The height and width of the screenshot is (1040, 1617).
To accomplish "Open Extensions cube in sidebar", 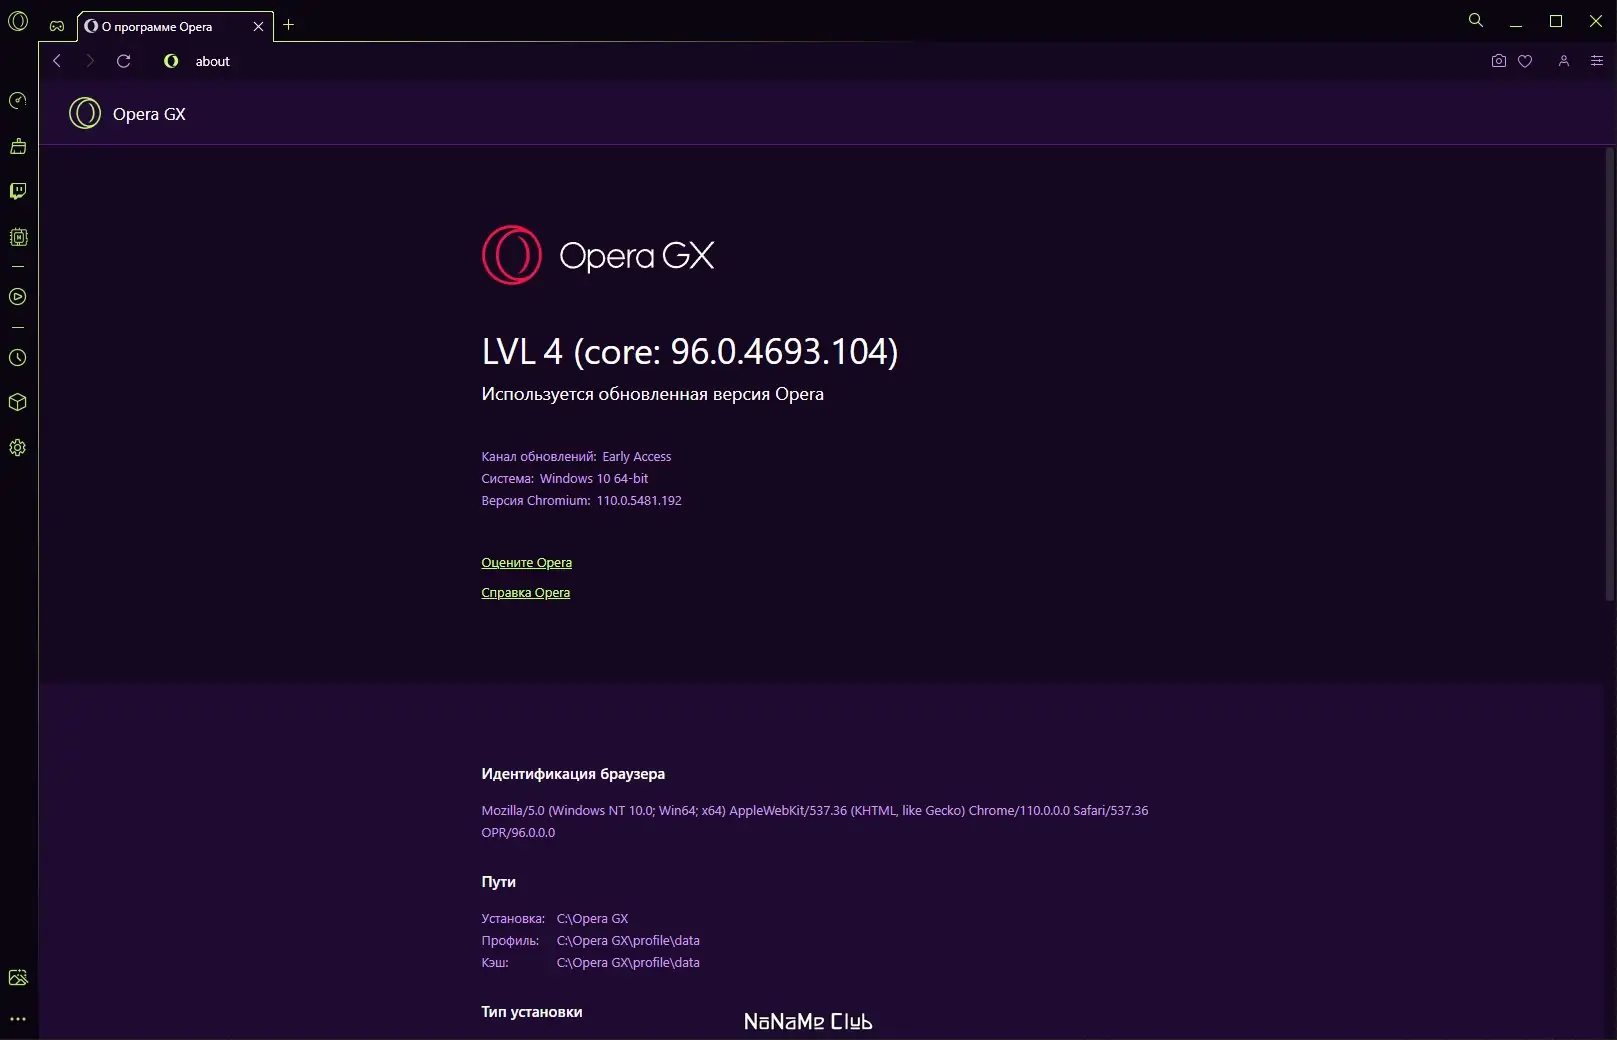I will (x=18, y=402).
